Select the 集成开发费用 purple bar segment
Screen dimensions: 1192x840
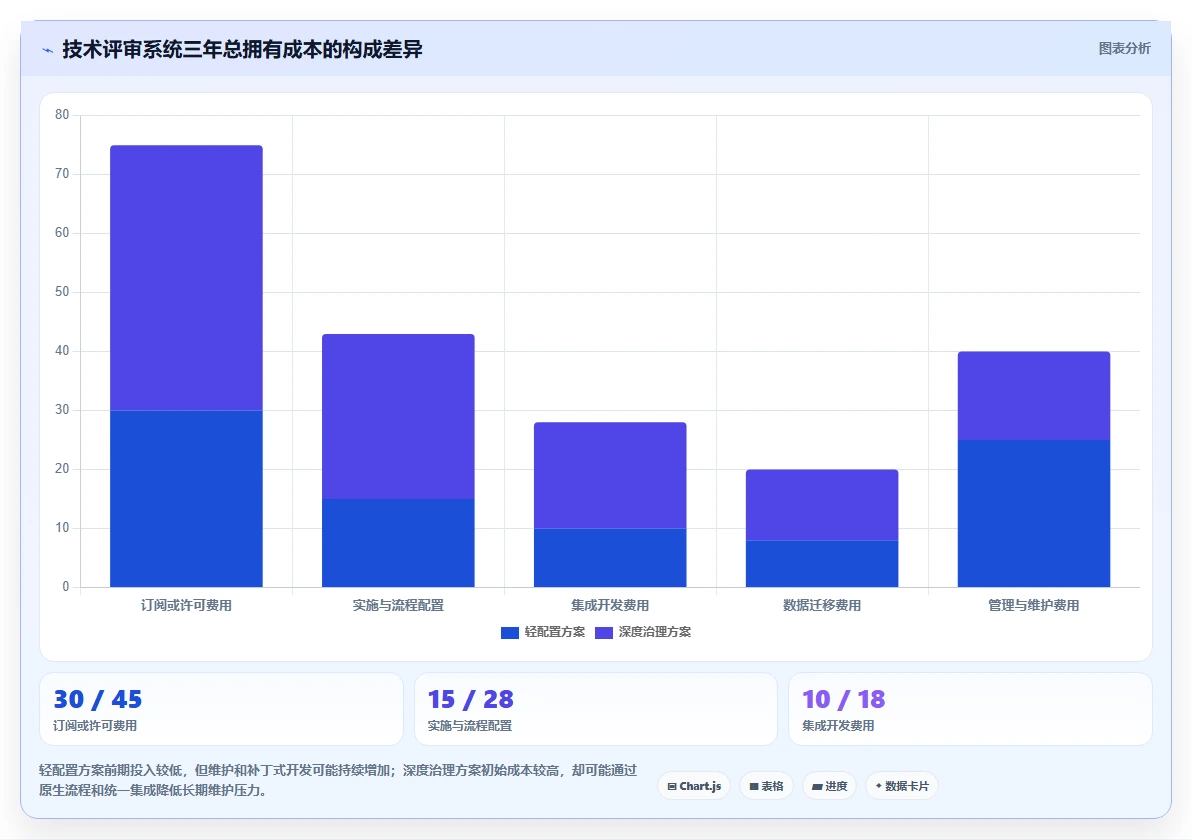(x=610, y=475)
